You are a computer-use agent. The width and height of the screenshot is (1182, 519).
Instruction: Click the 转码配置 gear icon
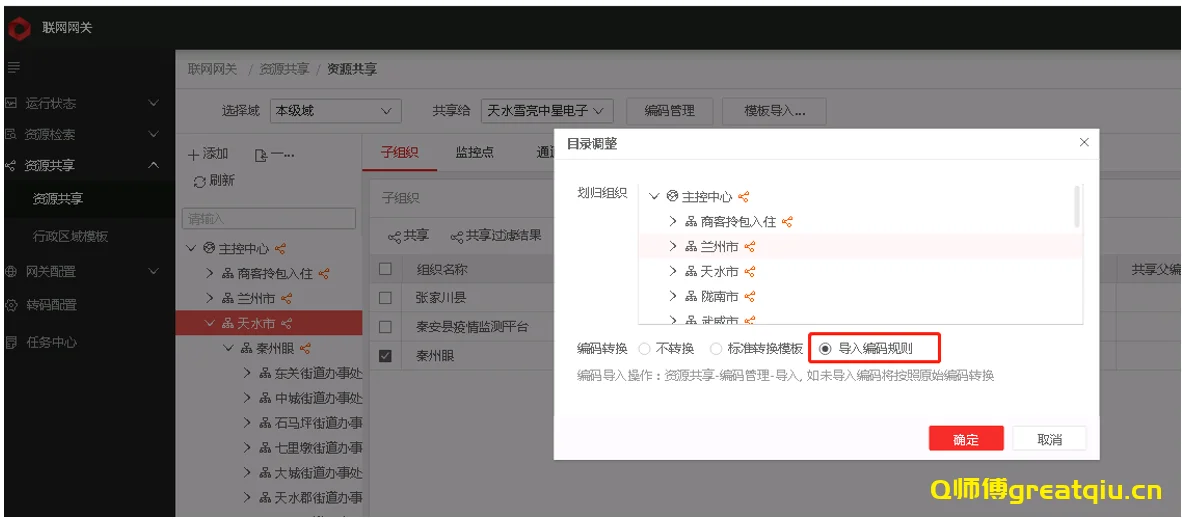tap(11, 305)
